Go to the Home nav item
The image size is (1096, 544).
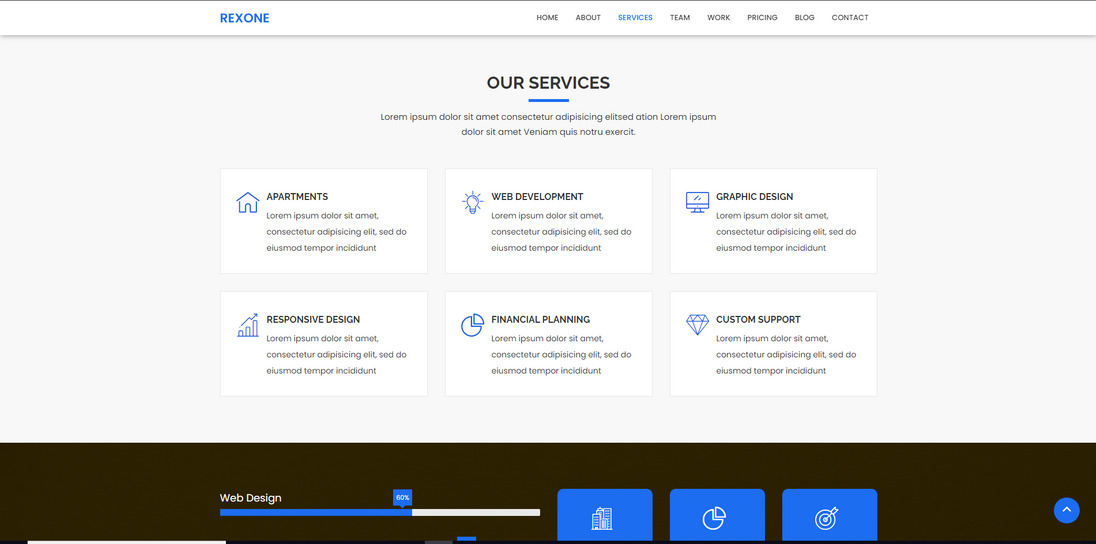coord(547,18)
